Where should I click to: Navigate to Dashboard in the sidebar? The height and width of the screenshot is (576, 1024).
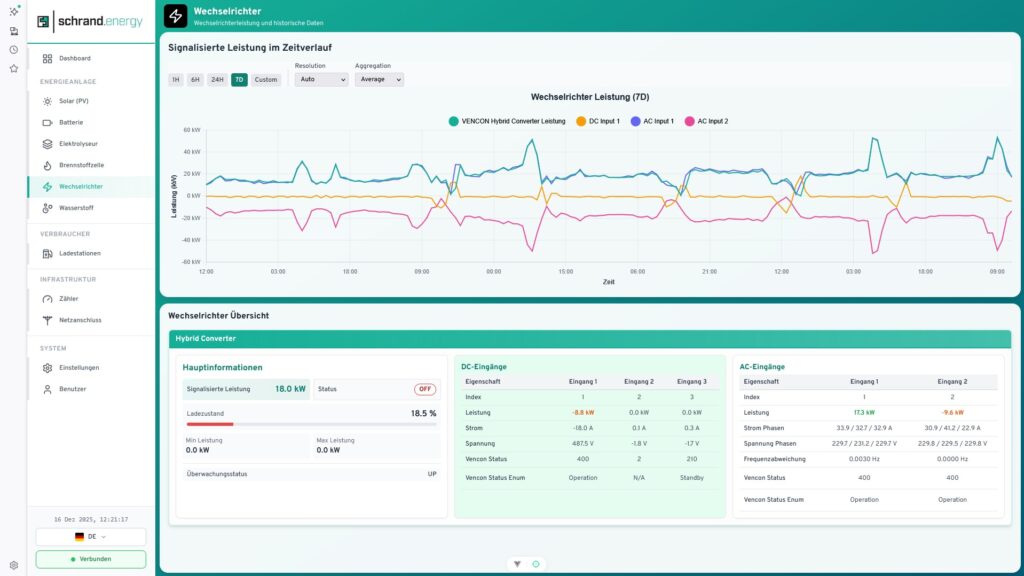tap(75, 58)
